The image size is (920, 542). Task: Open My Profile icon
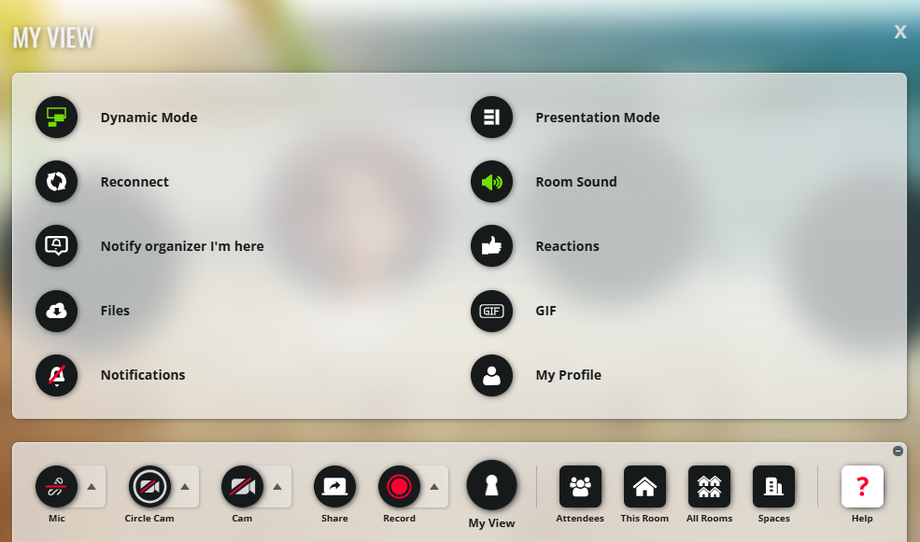click(492, 375)
